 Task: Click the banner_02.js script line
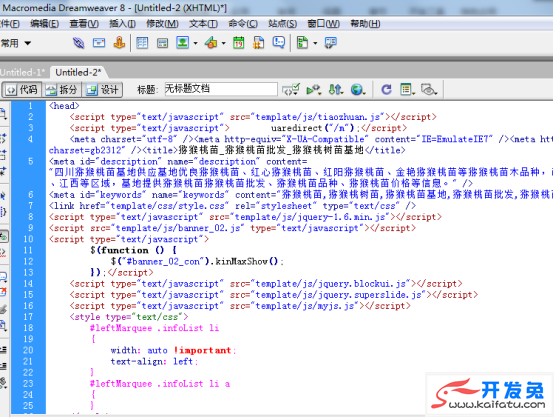click(232, 228)
